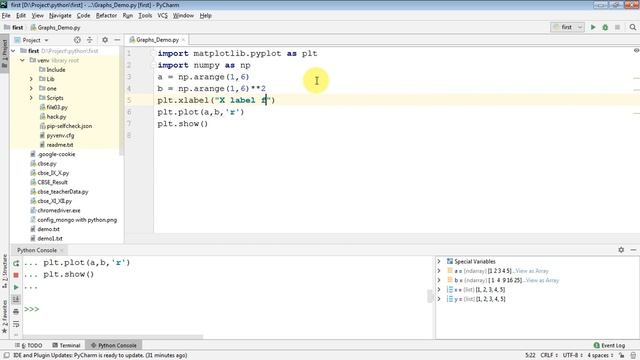Click the Project tree vertical scrollbar
The height and width of the screenshot is (360, 640).
[121, 101]
